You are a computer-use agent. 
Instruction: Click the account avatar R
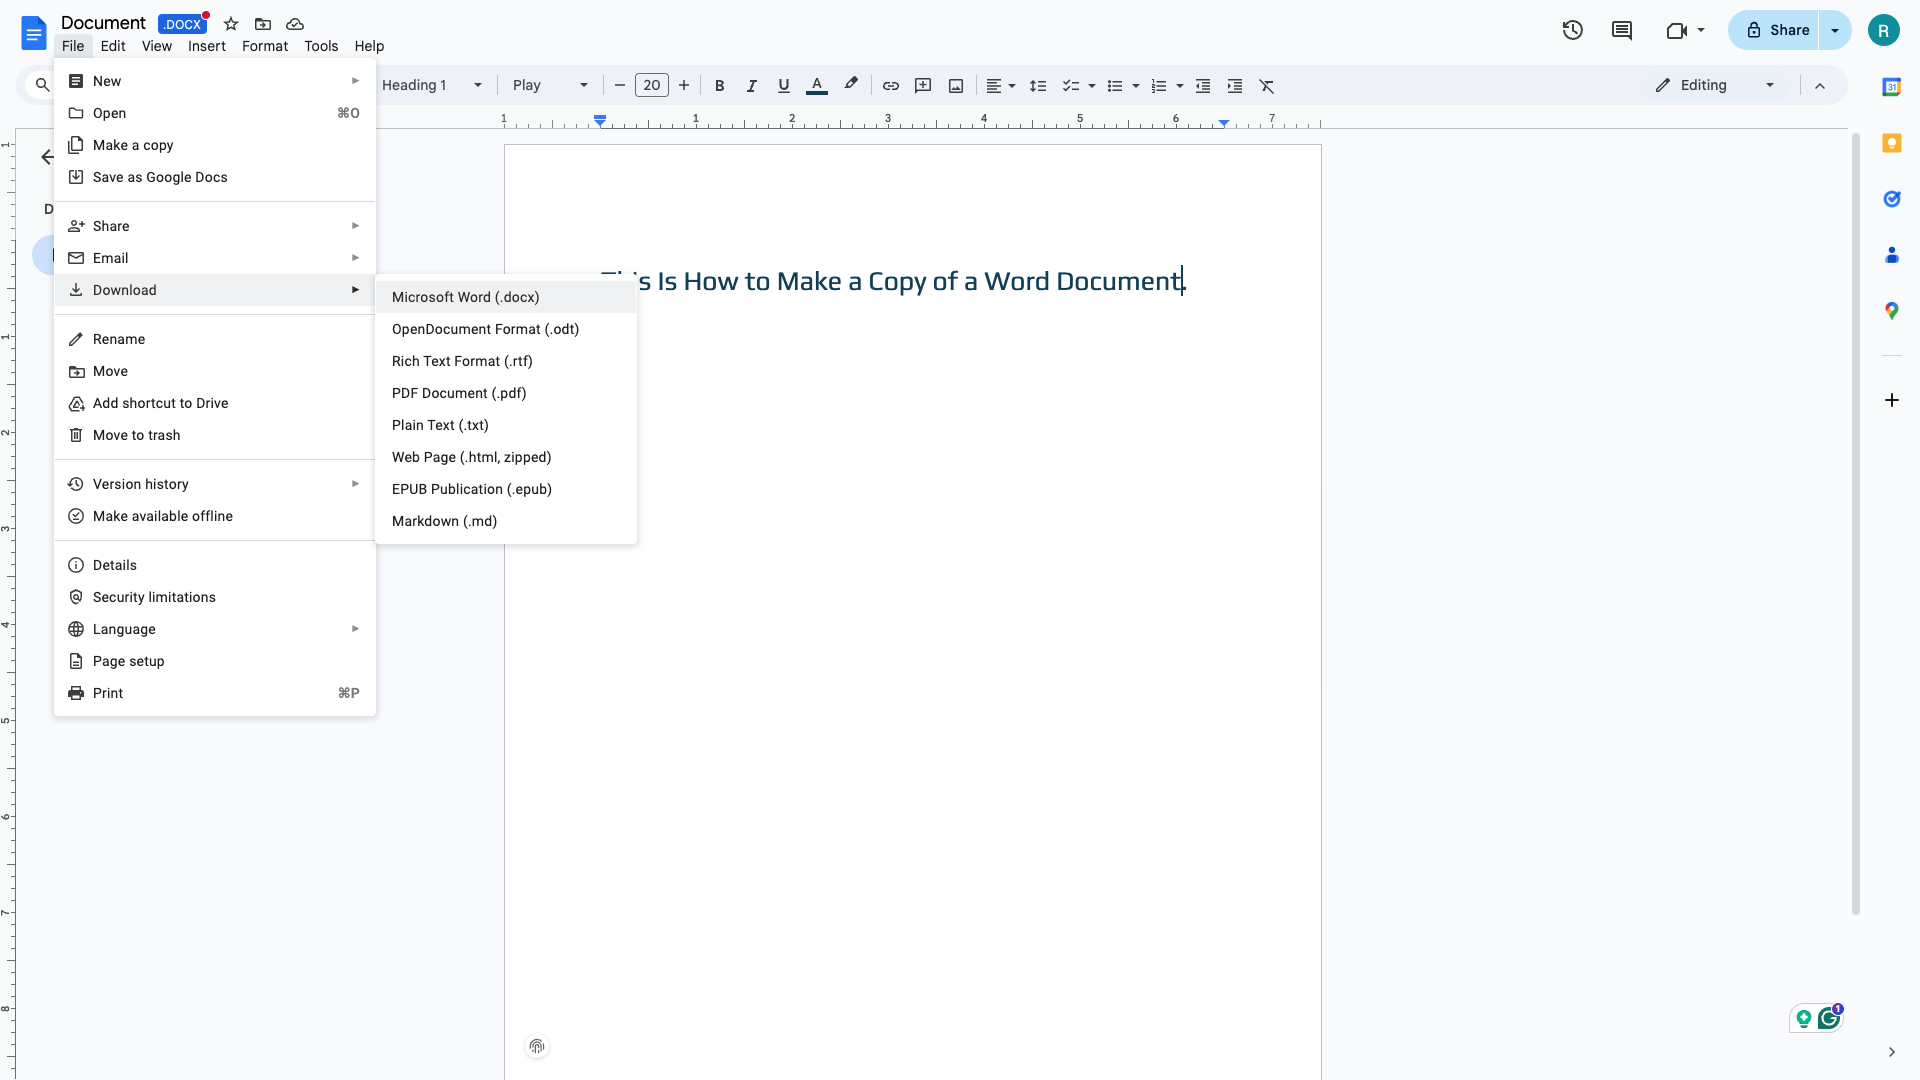pos(1883,30)
